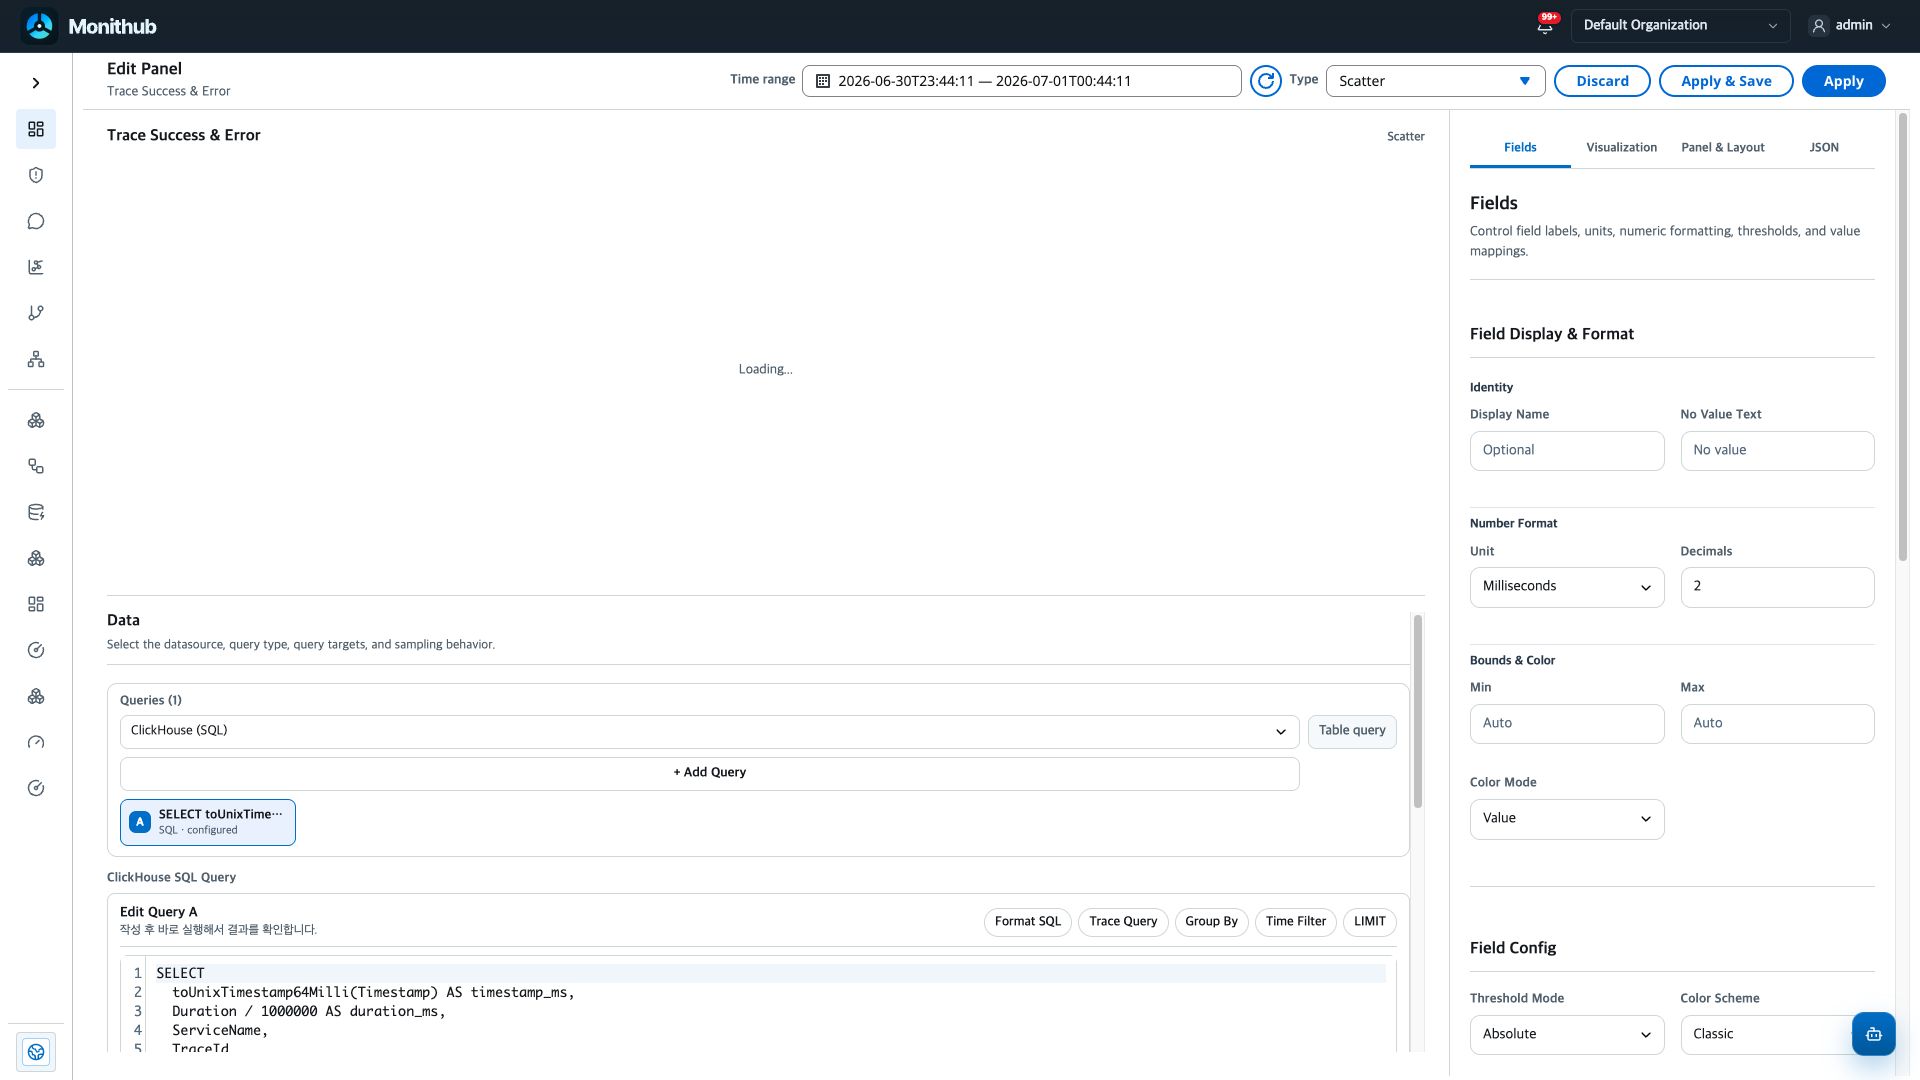Screen dimensions: 1920x1080
Task: Open the database icon in sidebar
Action: pyautogui.click(x=36, y=512)
